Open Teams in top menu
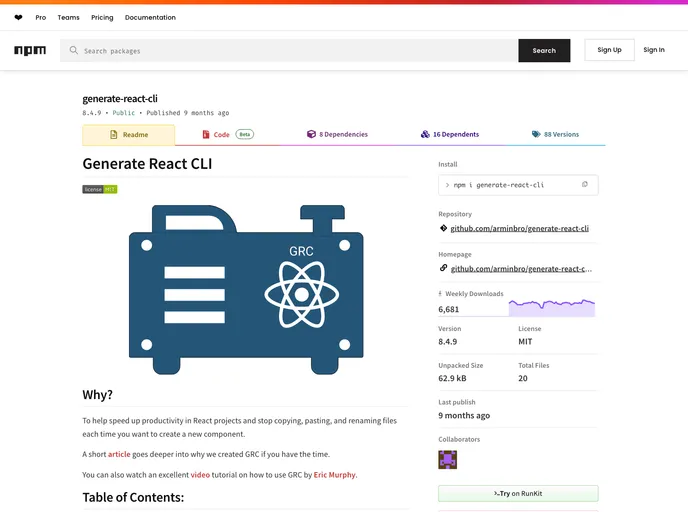This screenshot has width=688, height=512. click(x=68, y=18)
